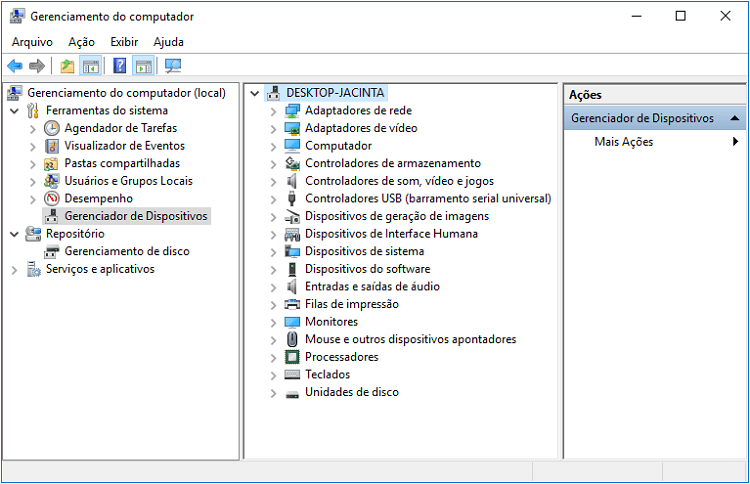Screen dimensions: 750x484
Task: Click the Adaptadores de rede icon
Action: (292, 110)
